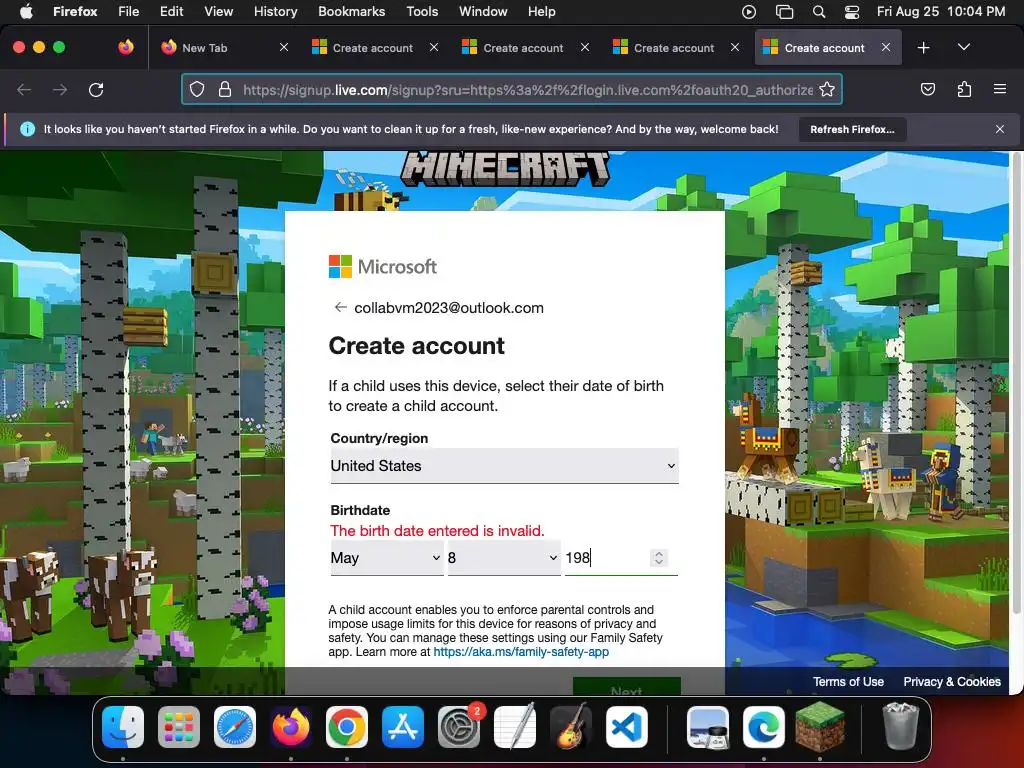Open the Firefox hamburger application menu
The image size is (1024, 768).
999,89
